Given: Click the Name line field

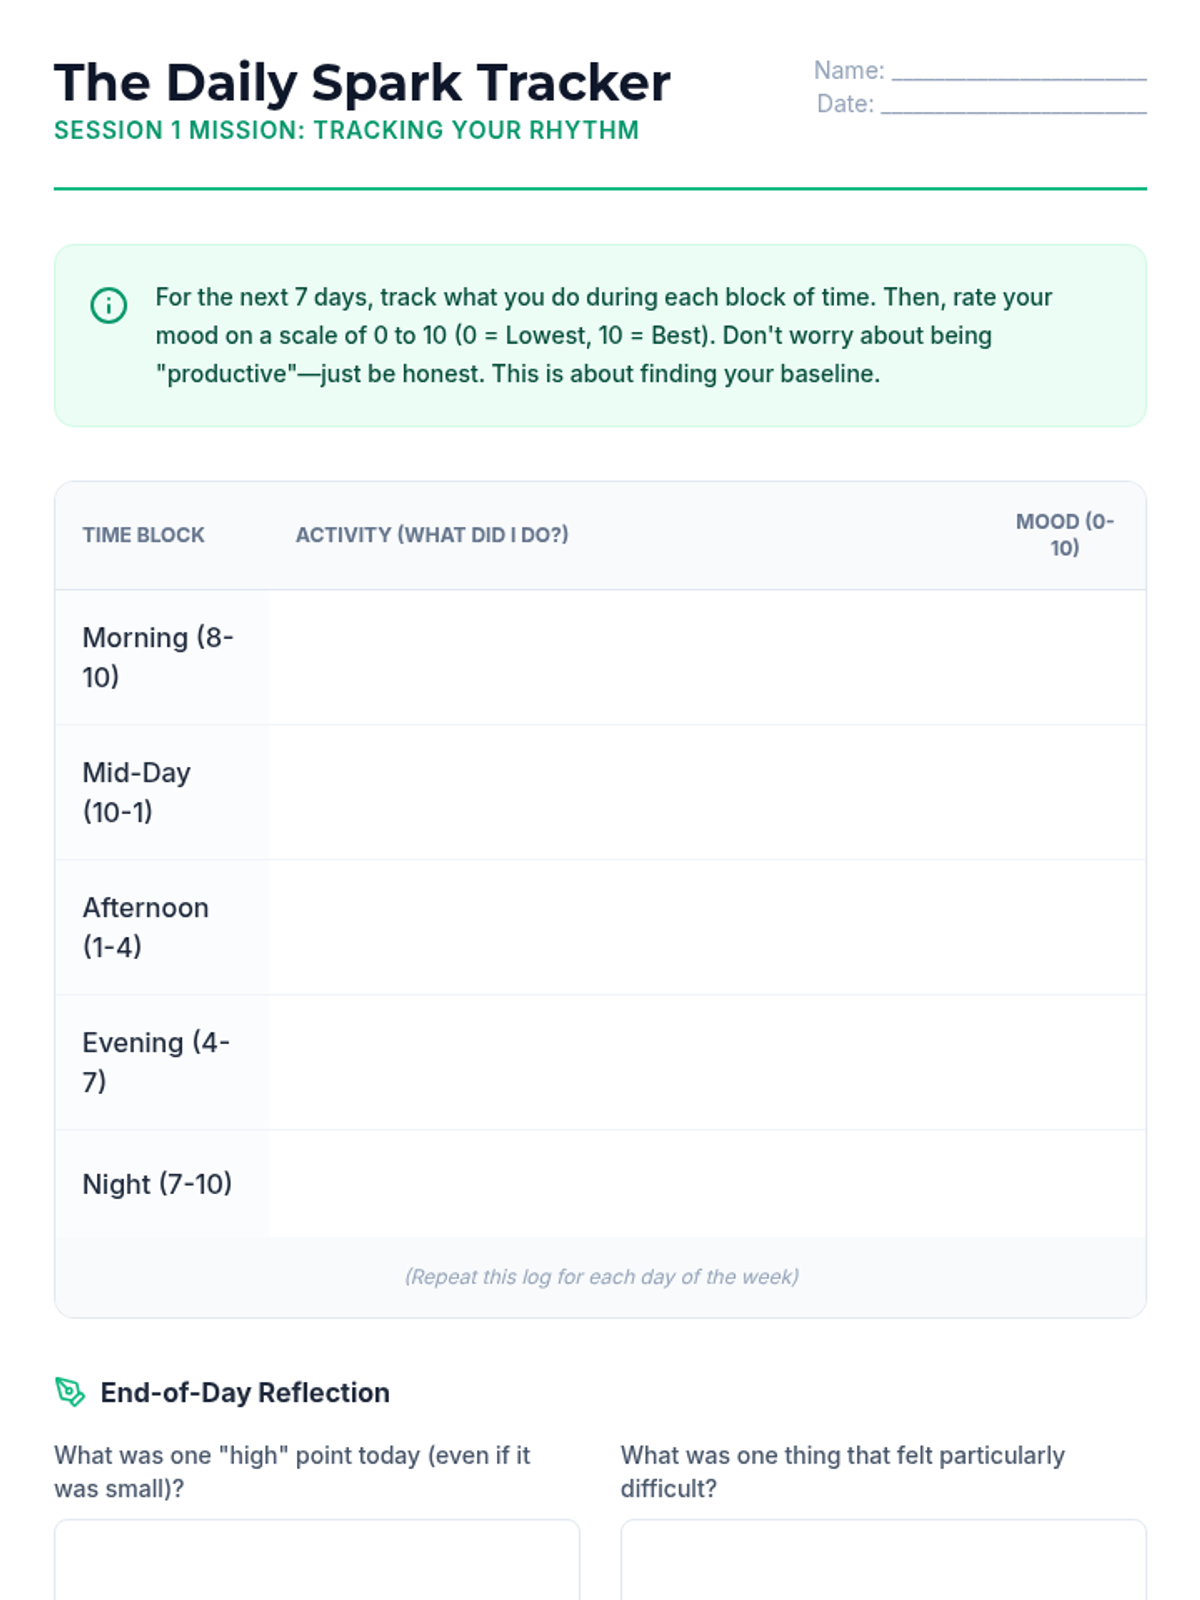Looking at the screenshot, I should [x=1018, y=71].
